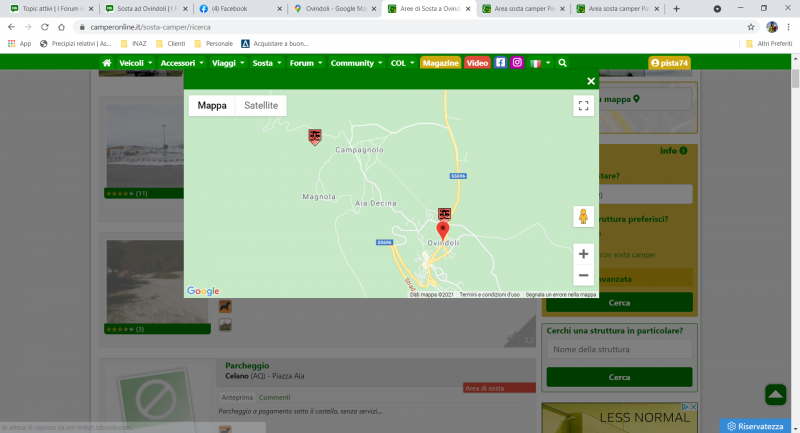The height and width of the screenshot is (433, 800).
Task: Click the red location pin at Ovindoli
Action: coord(443,232)
